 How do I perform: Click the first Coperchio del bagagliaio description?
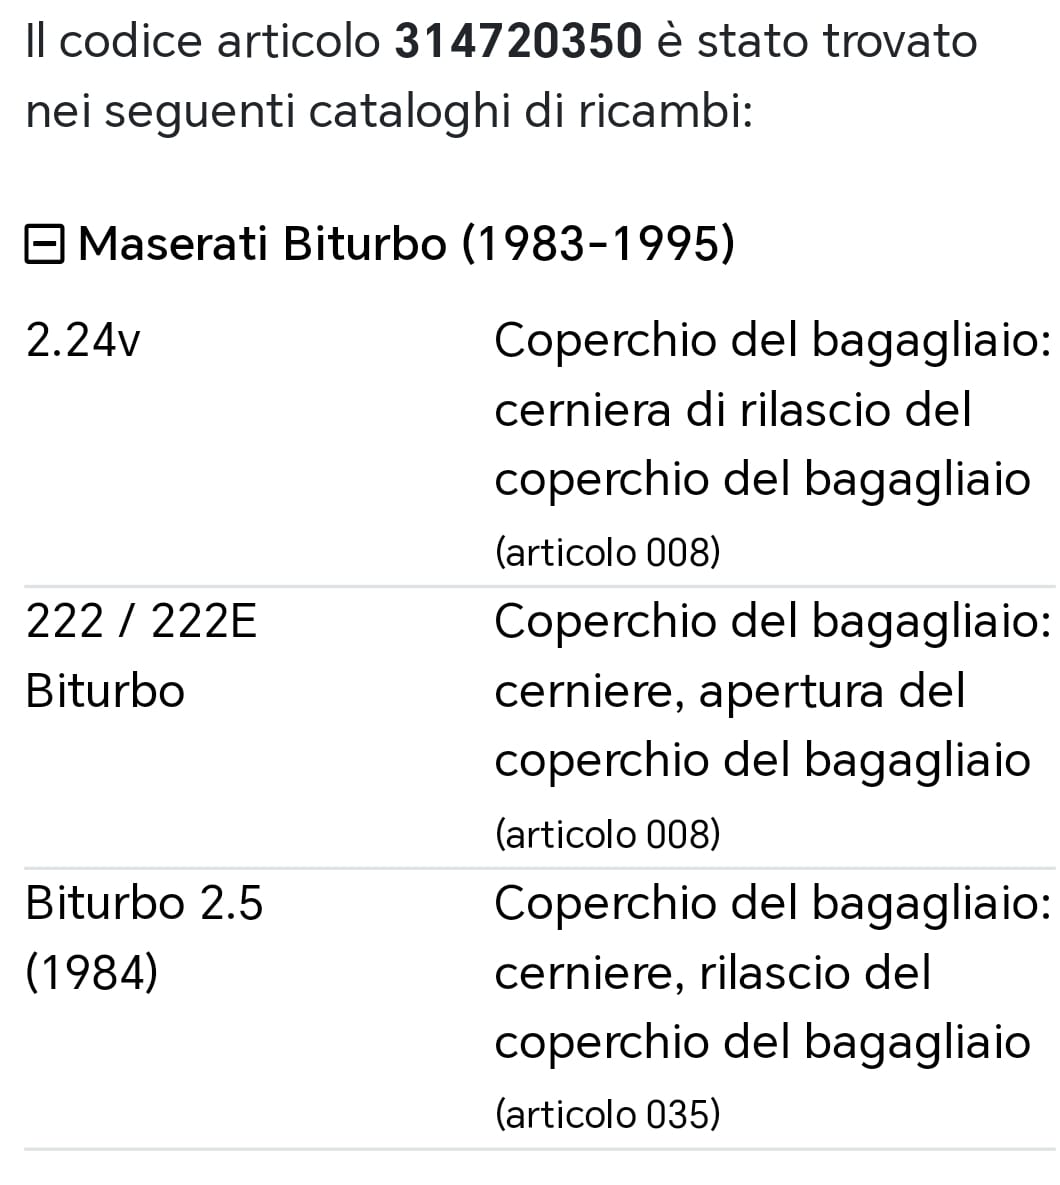[x=770, y=340]
